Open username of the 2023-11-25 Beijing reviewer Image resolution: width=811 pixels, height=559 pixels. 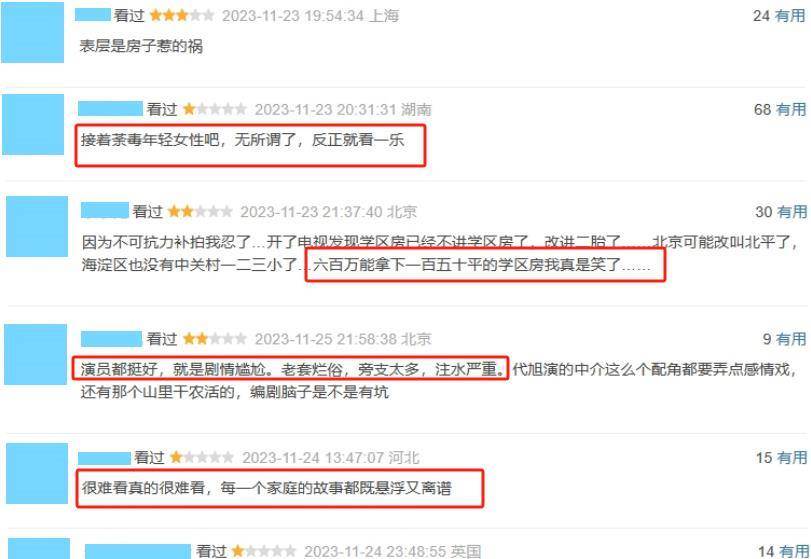111,339
